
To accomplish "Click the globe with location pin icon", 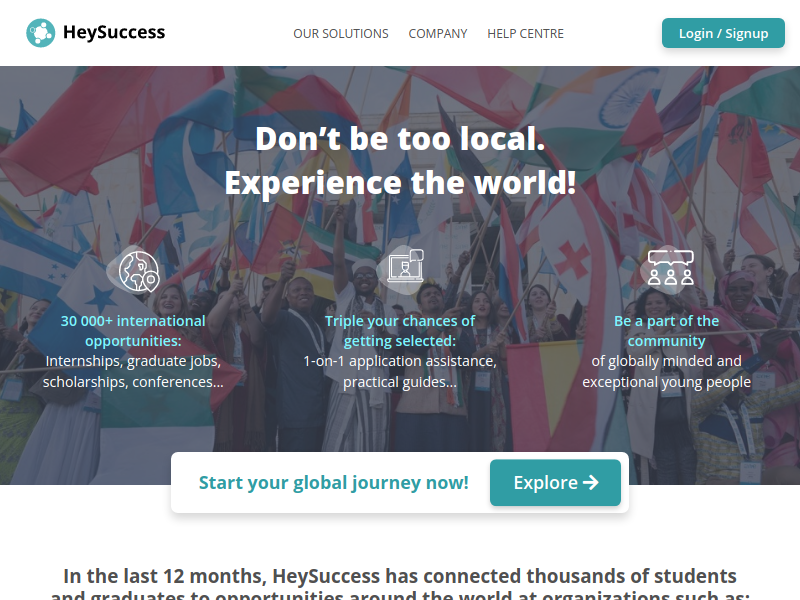I will pos(134,270).
